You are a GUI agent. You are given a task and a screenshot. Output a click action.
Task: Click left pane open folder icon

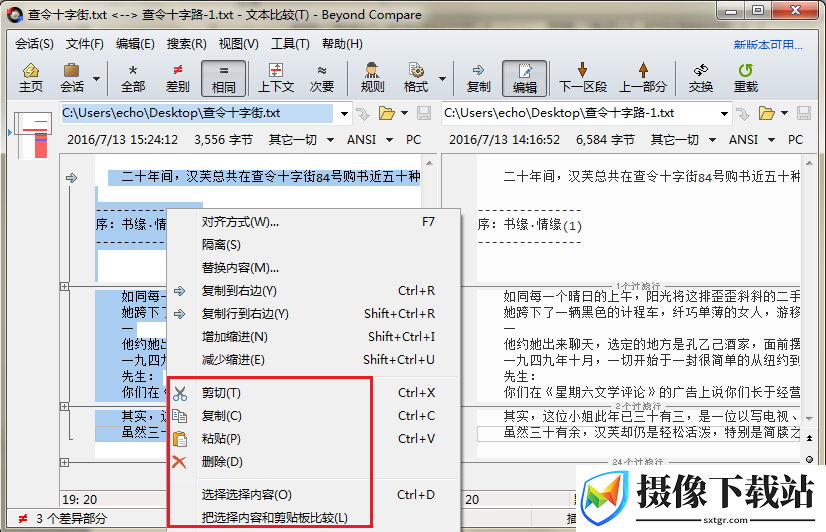pyautogui.click(x=387, y=113)
